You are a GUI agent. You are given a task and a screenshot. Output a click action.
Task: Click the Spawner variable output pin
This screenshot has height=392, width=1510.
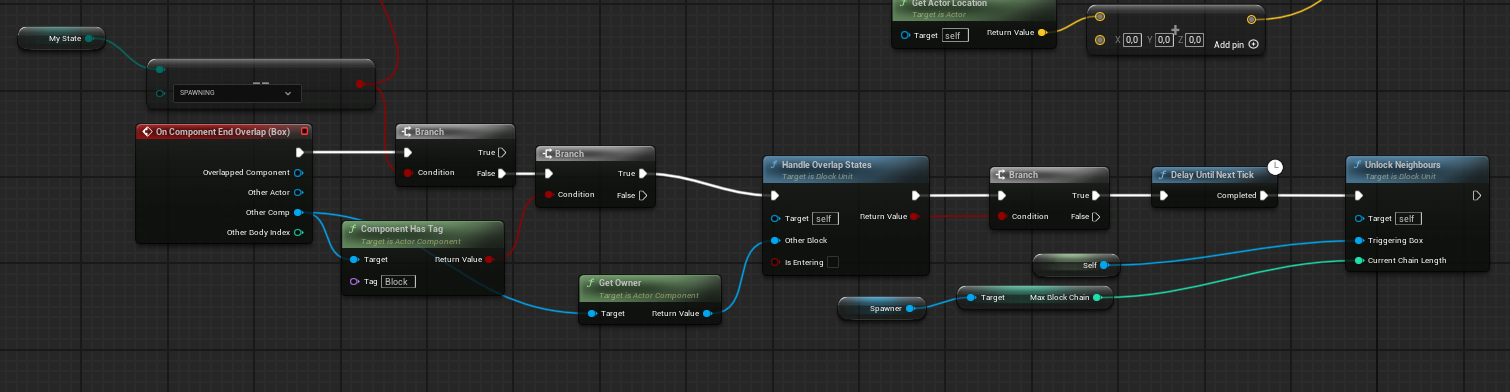pos(910,309)
